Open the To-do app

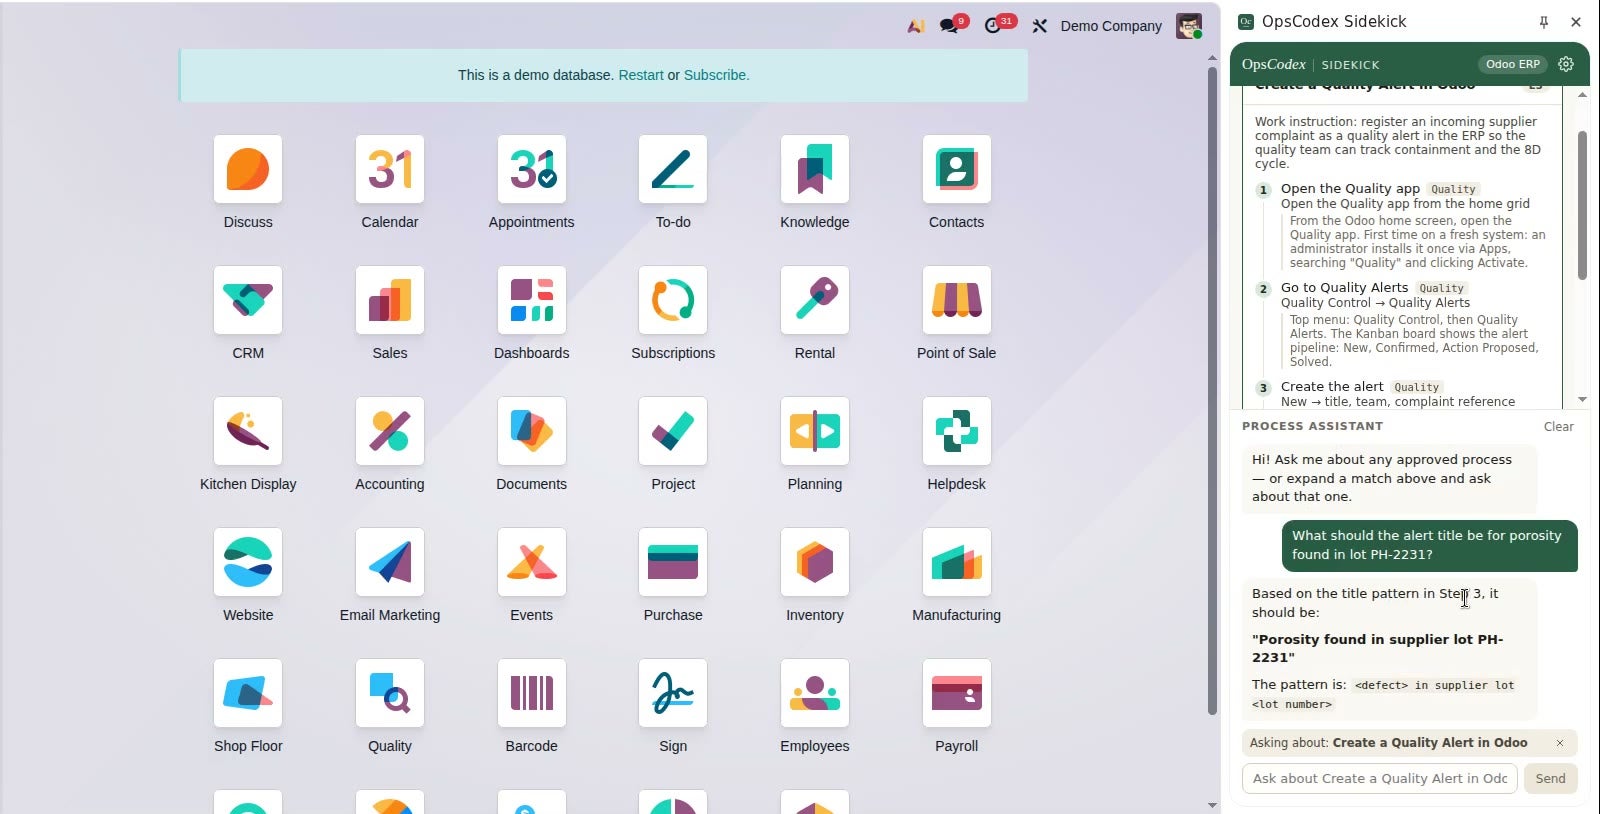(673, 169)
